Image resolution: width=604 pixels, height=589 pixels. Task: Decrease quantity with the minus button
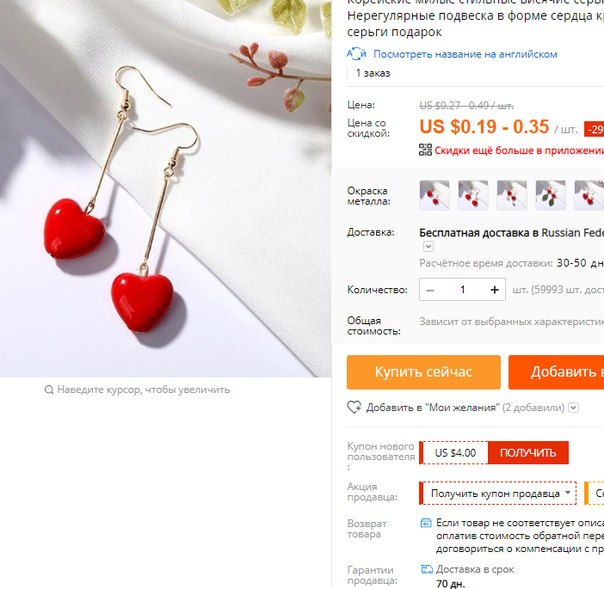431,290
